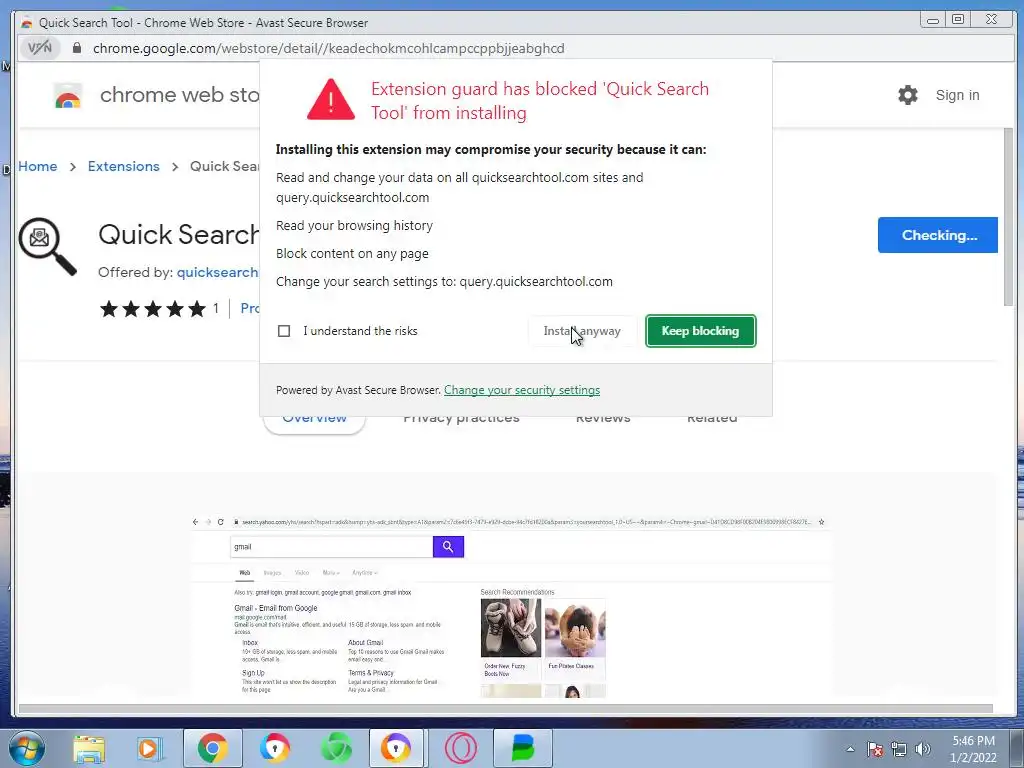Close the Avast Secure Browser window
The image size is (1024, 768).
[x=991, y=20]
